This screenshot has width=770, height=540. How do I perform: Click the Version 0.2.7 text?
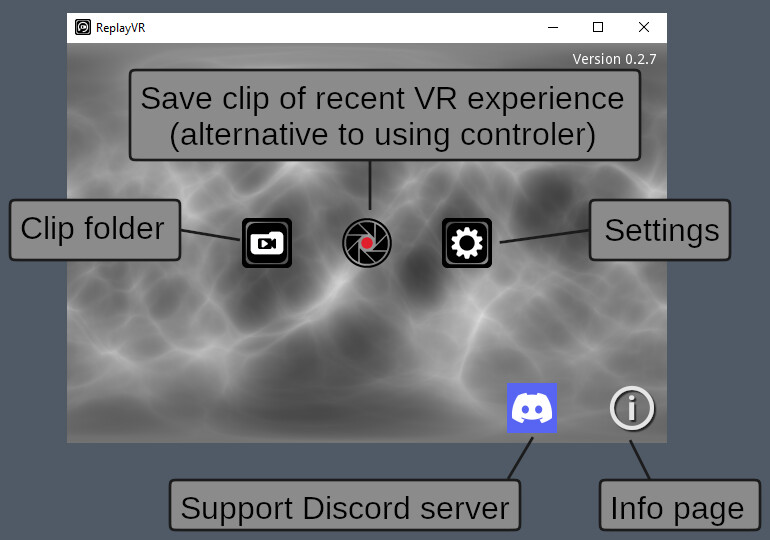click(x=614, y=59)
